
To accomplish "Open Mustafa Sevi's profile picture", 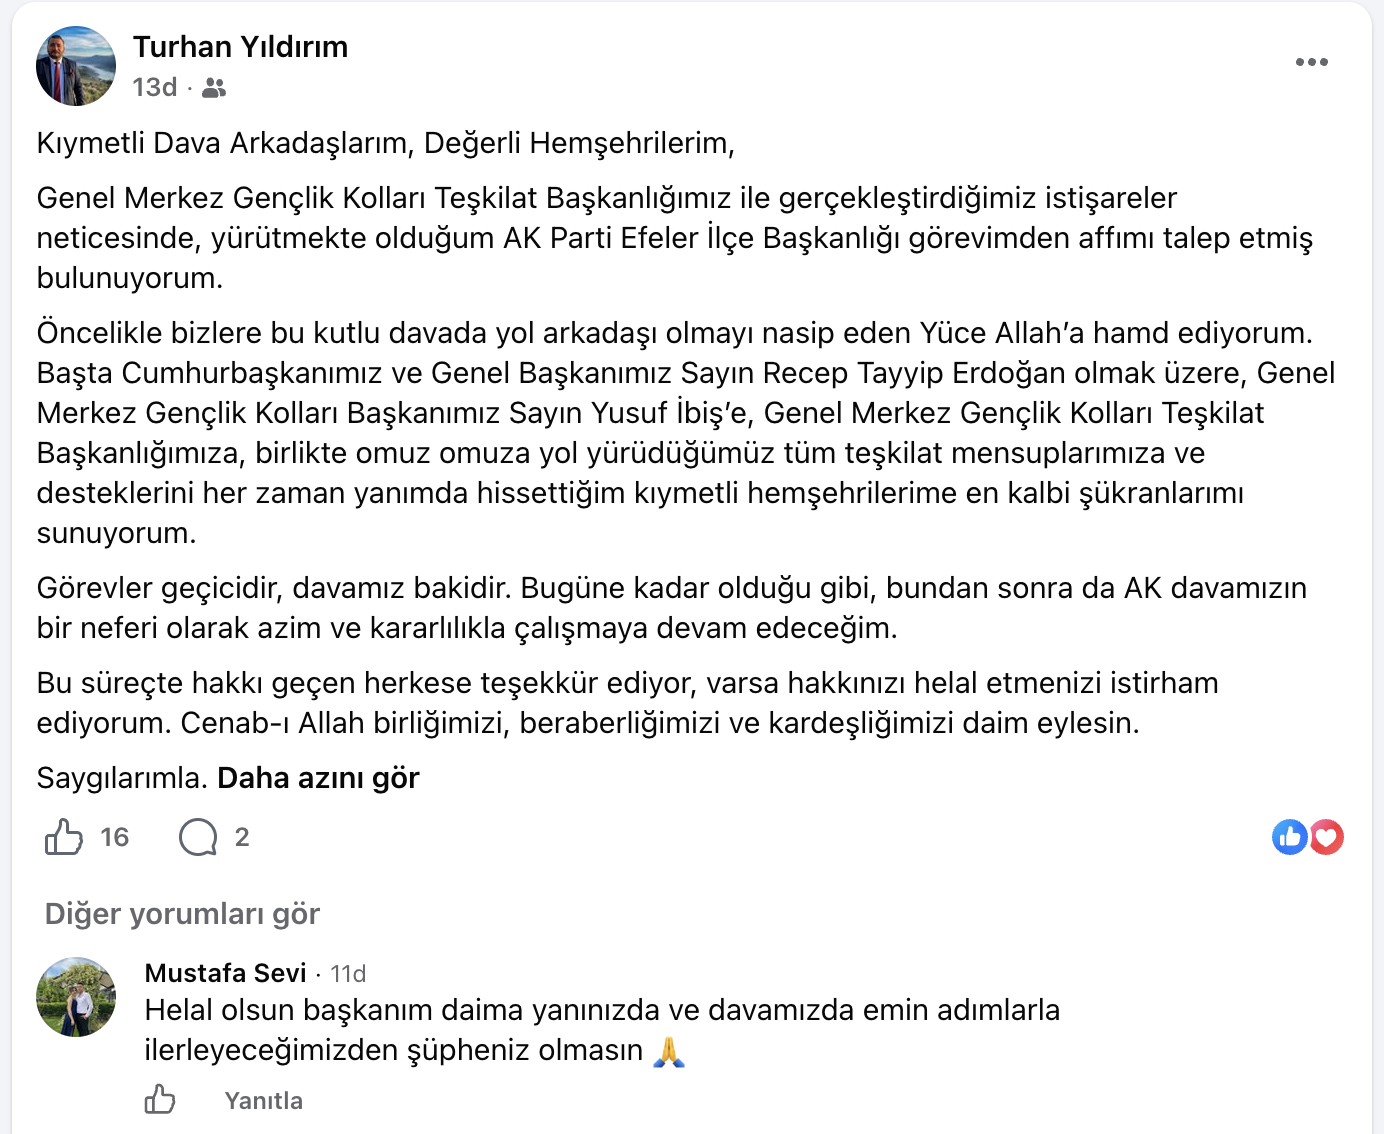I will [76, 997].
